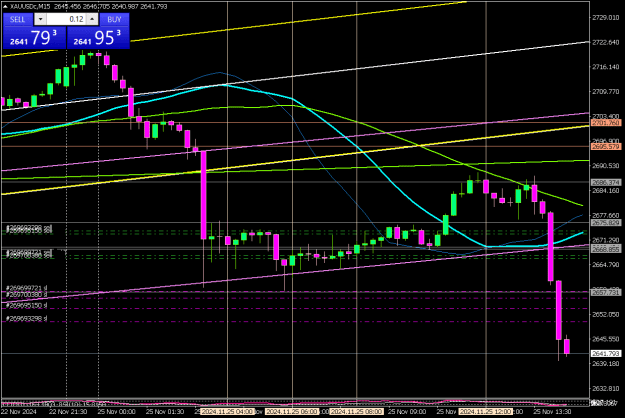
Task: Click the 2632.810 price scale label
Action: point(605,389)
